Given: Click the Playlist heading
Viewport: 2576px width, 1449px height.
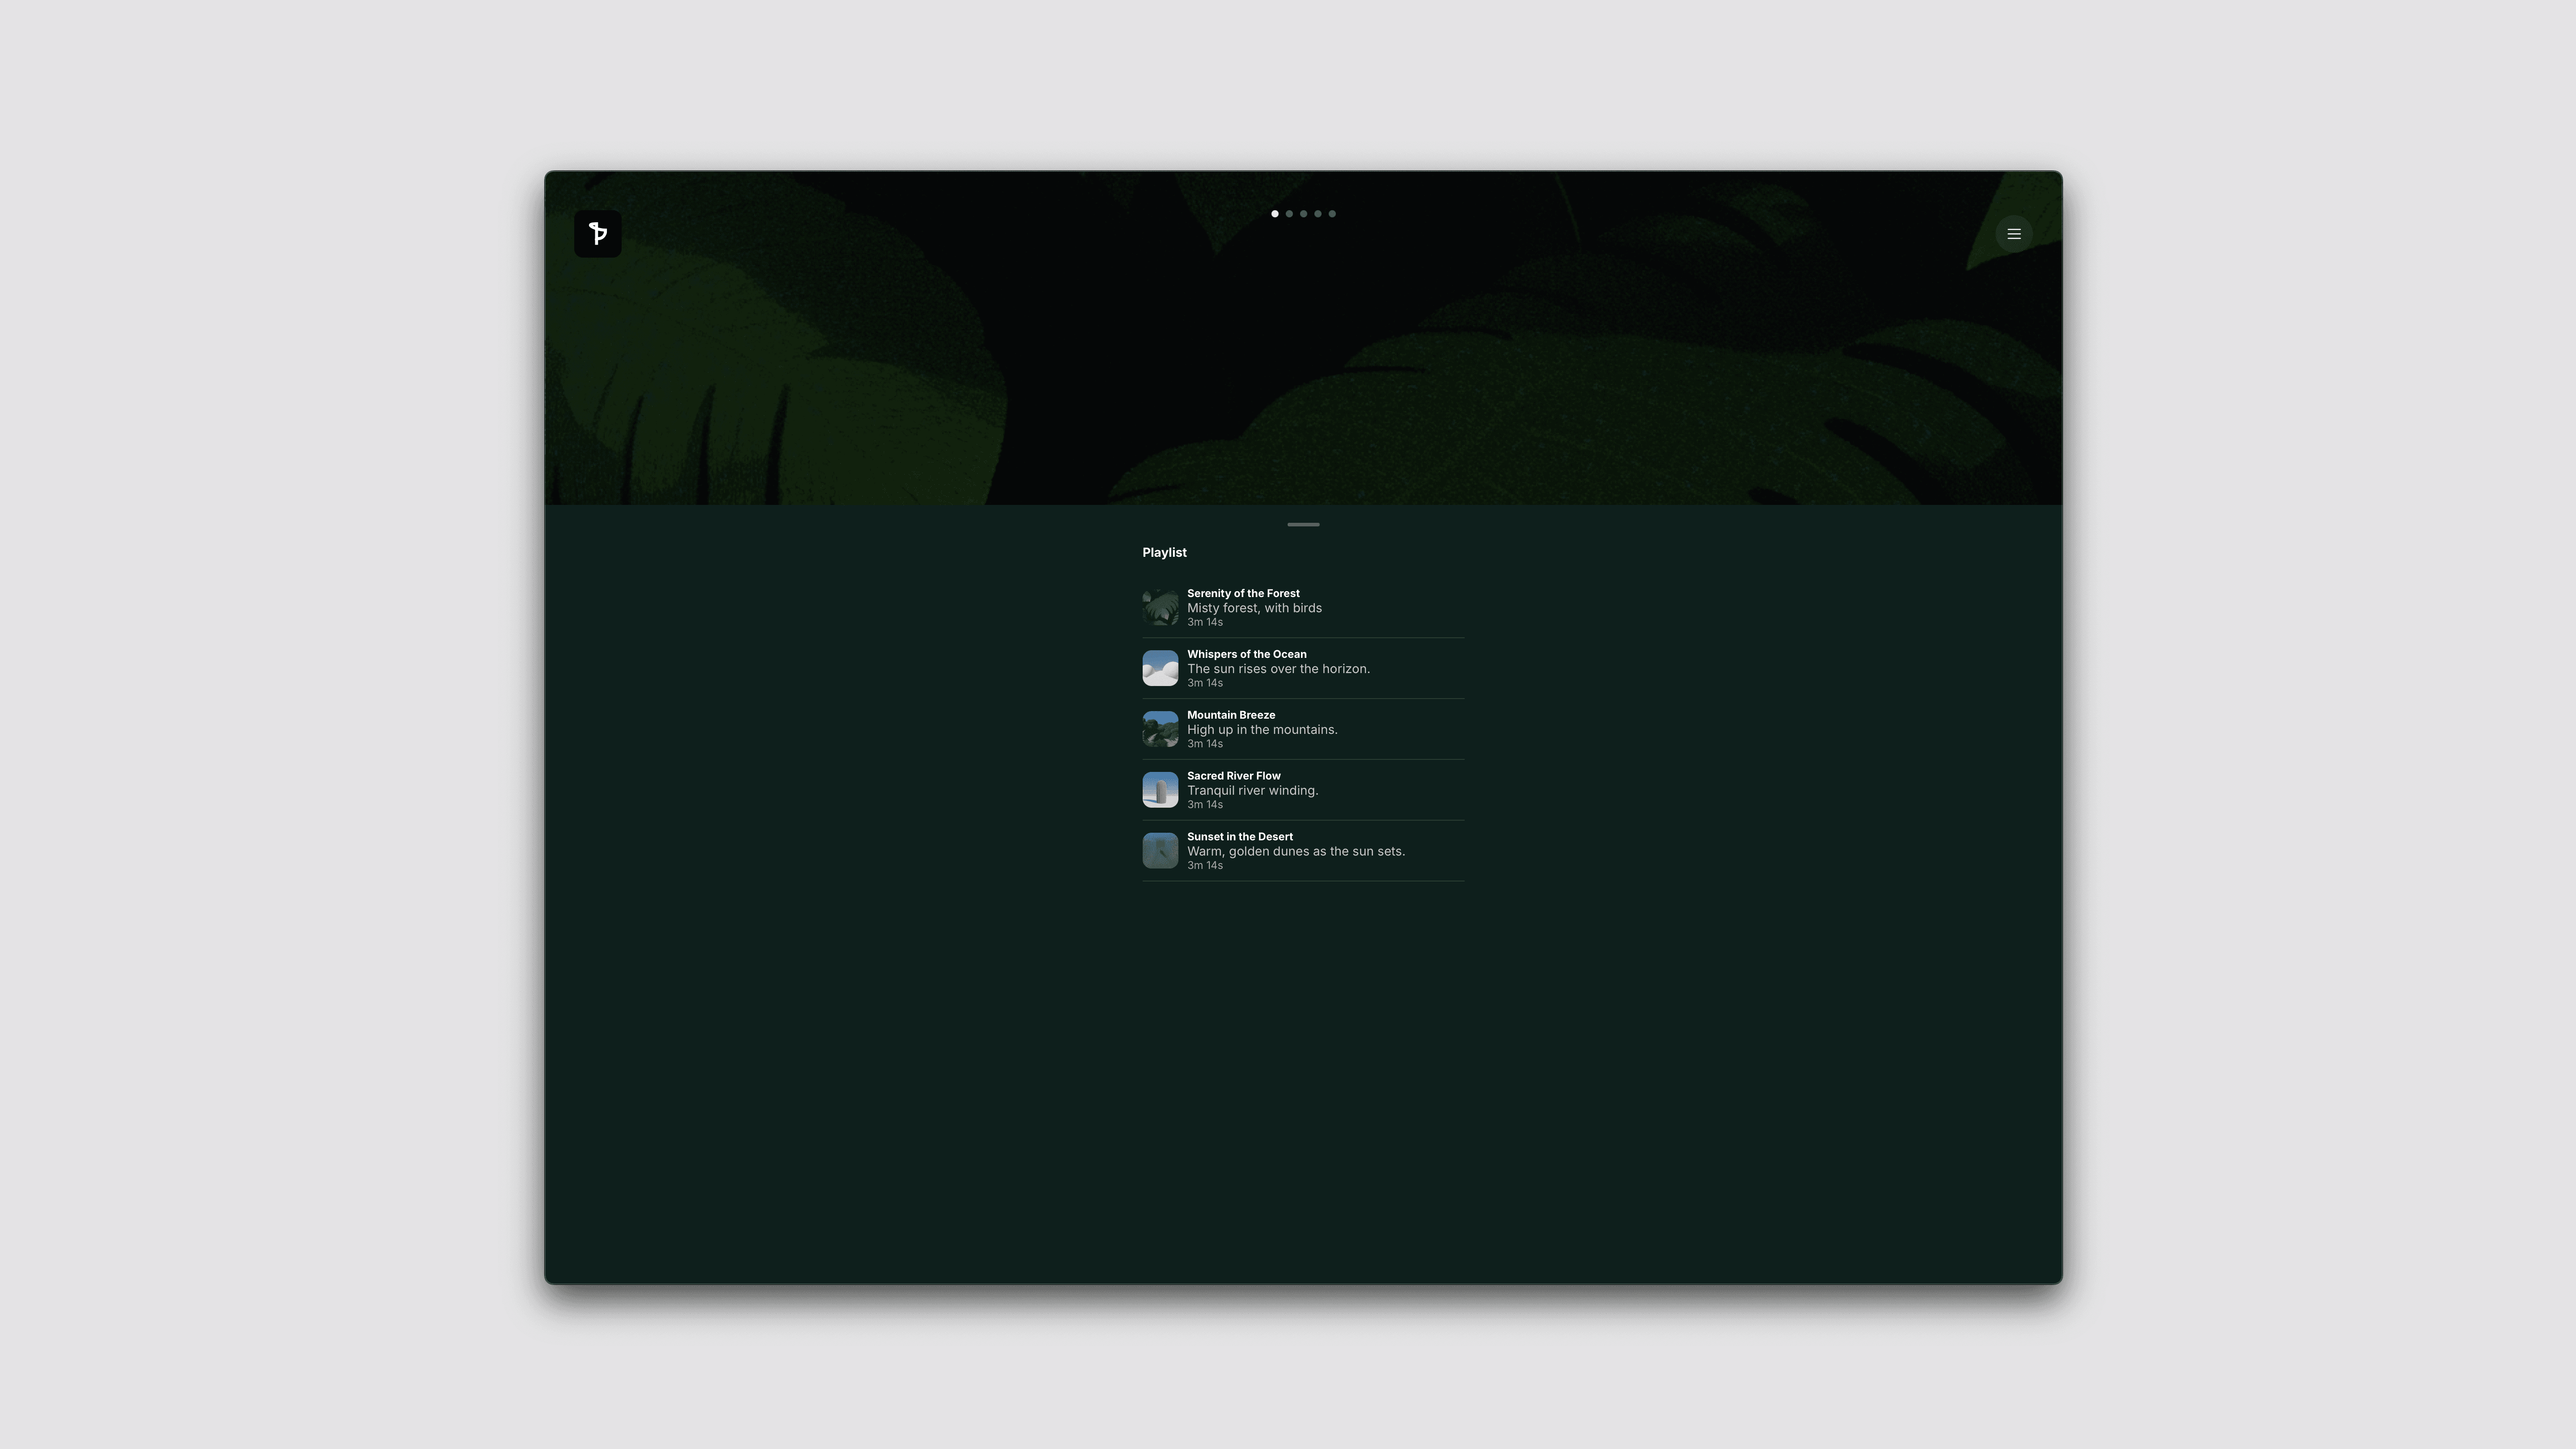Looking at the screenshot, I should [x=1164, y=552].
